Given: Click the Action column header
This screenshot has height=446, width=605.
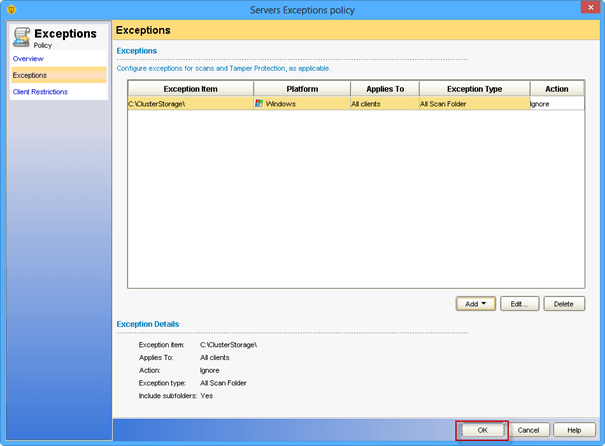Looking at the screenshot, I should [556, 89].
